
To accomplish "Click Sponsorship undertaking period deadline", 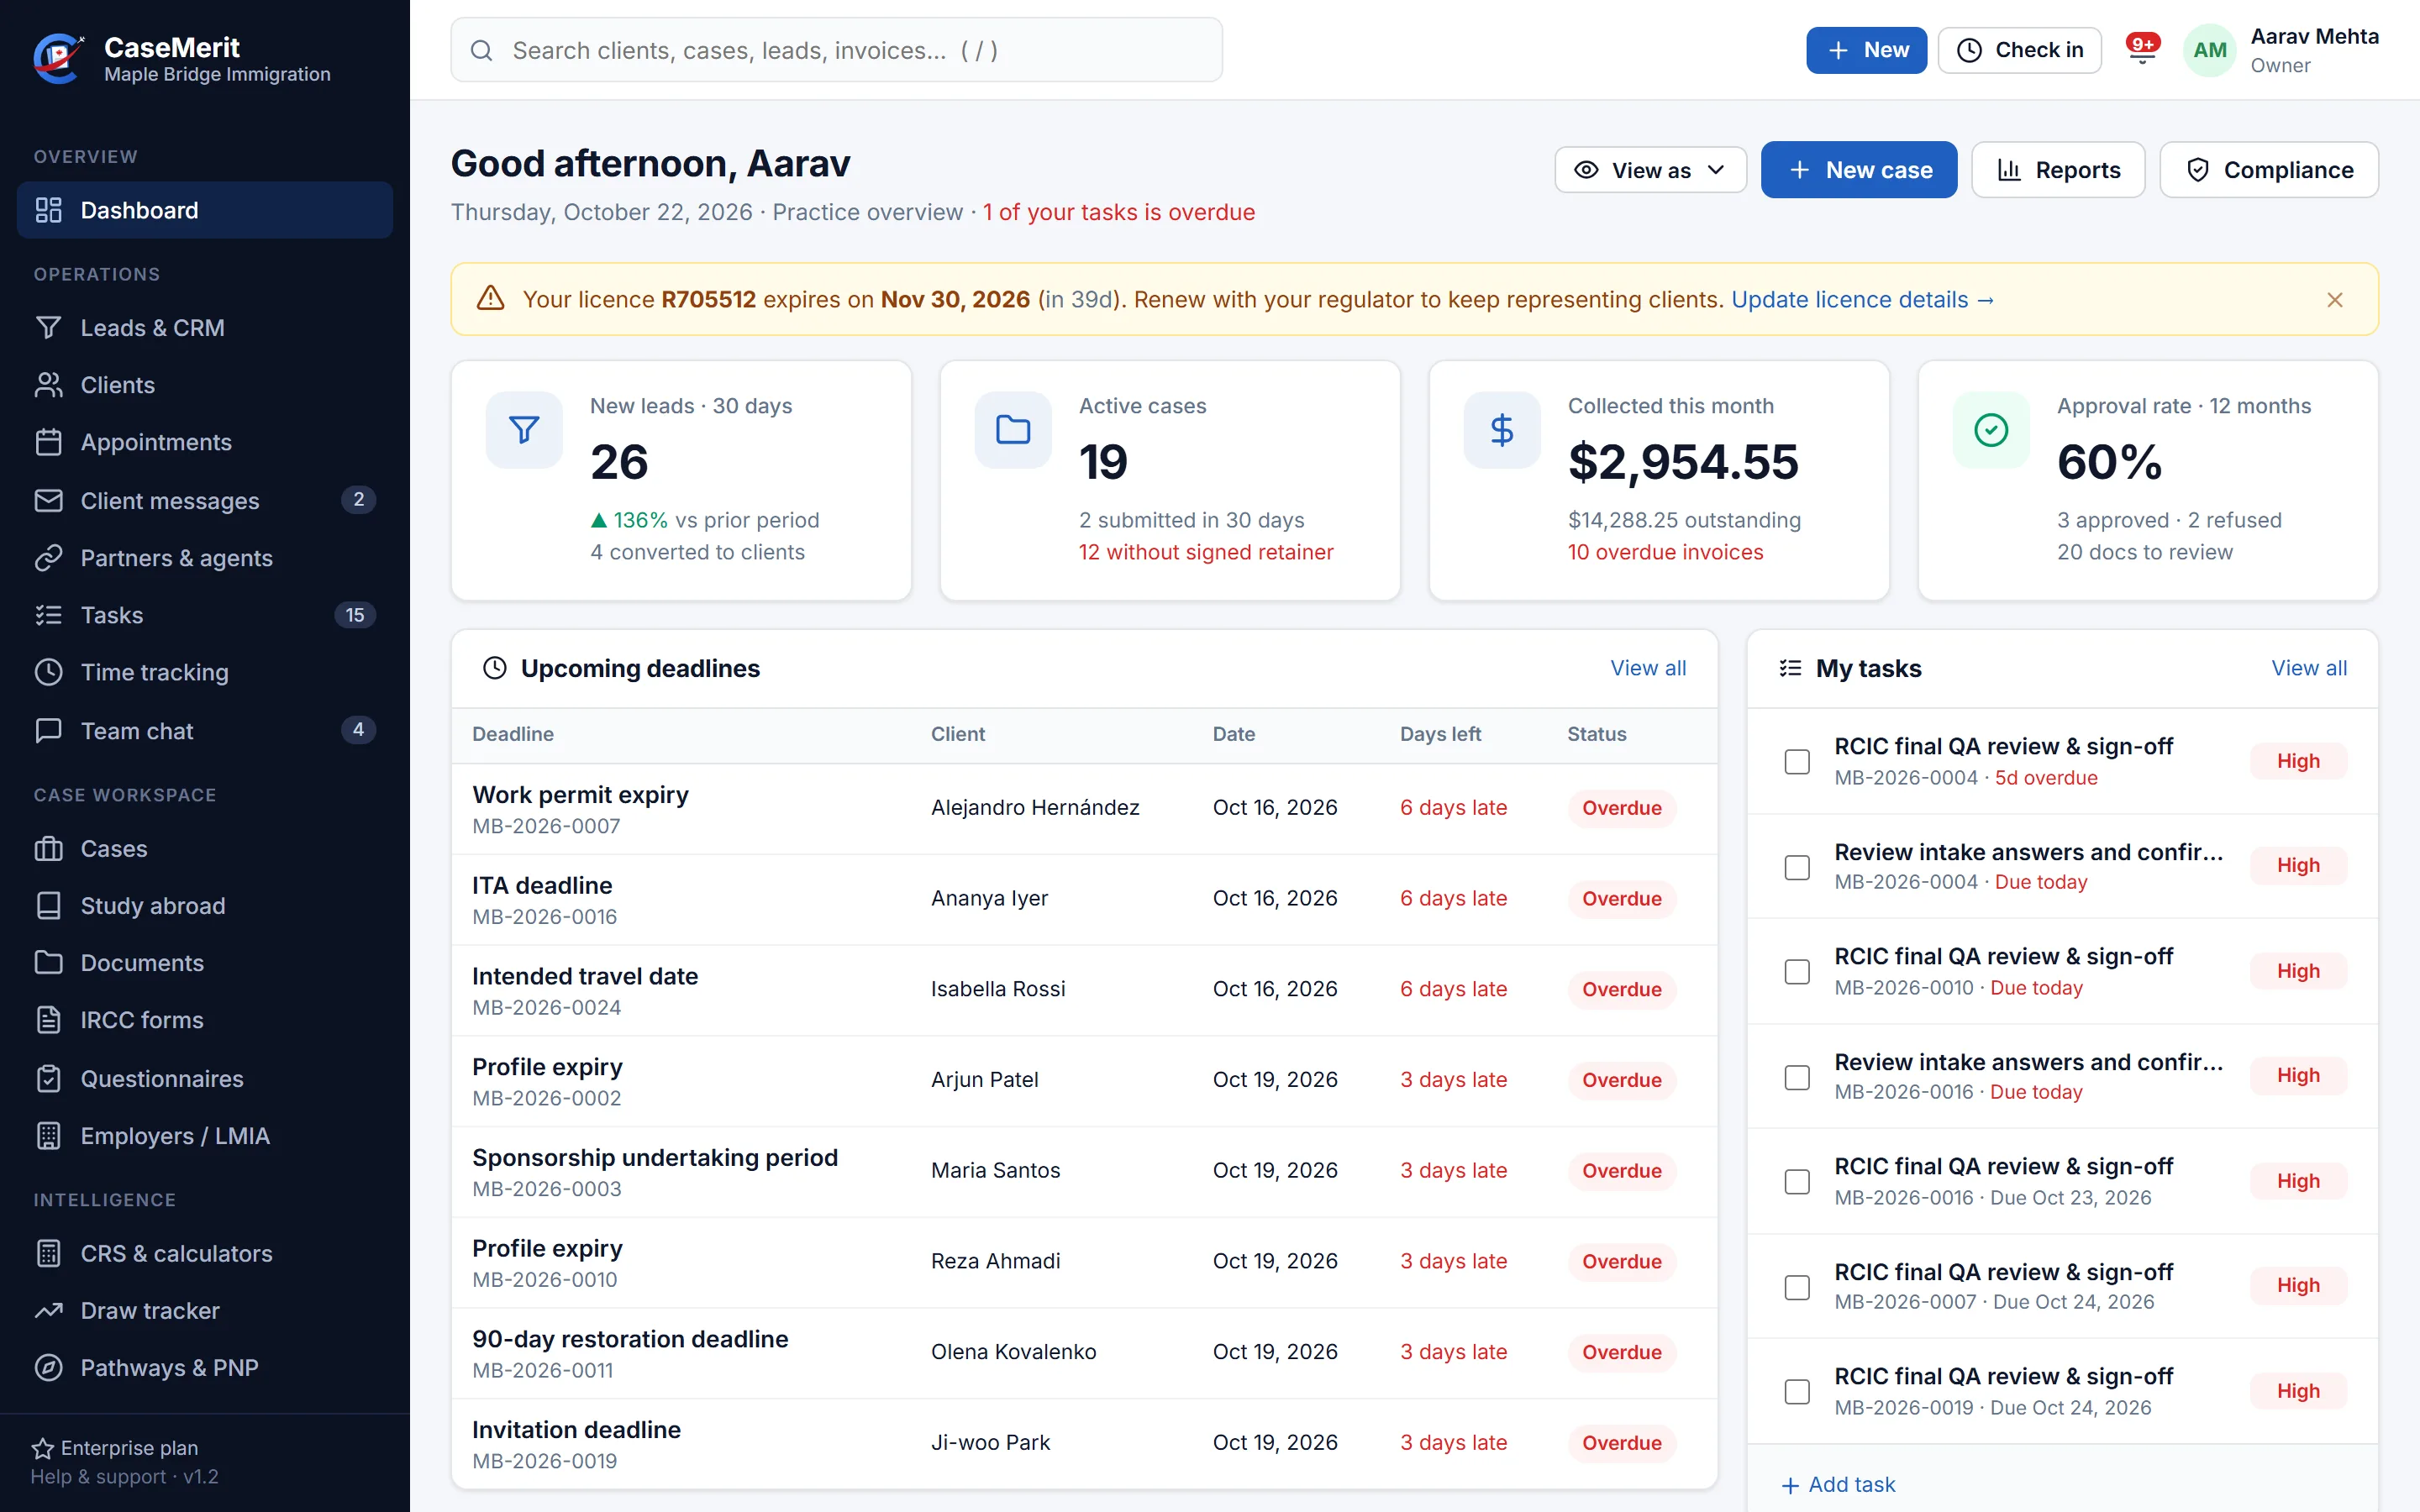I will 655,1158.
